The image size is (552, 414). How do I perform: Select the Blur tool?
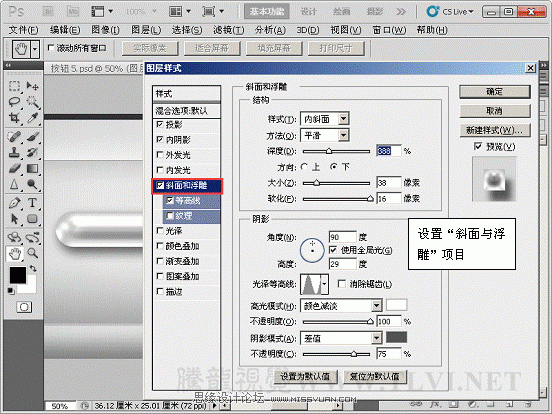14,184
